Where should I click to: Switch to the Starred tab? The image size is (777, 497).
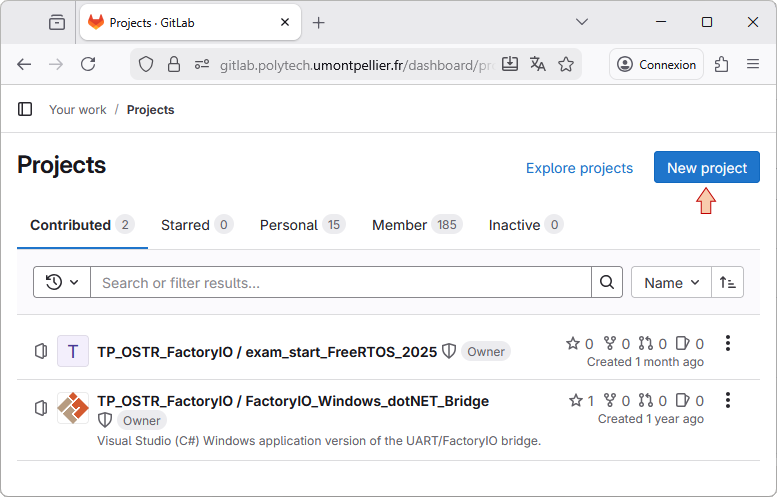[196, 225]
